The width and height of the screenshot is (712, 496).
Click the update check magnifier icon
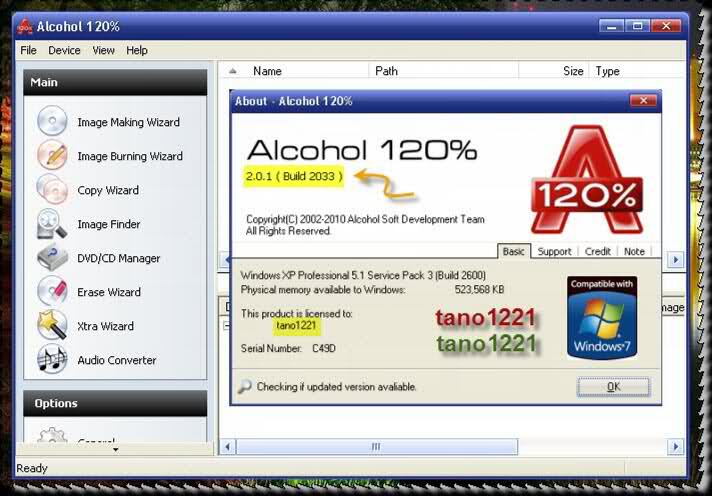coord(244,387)
